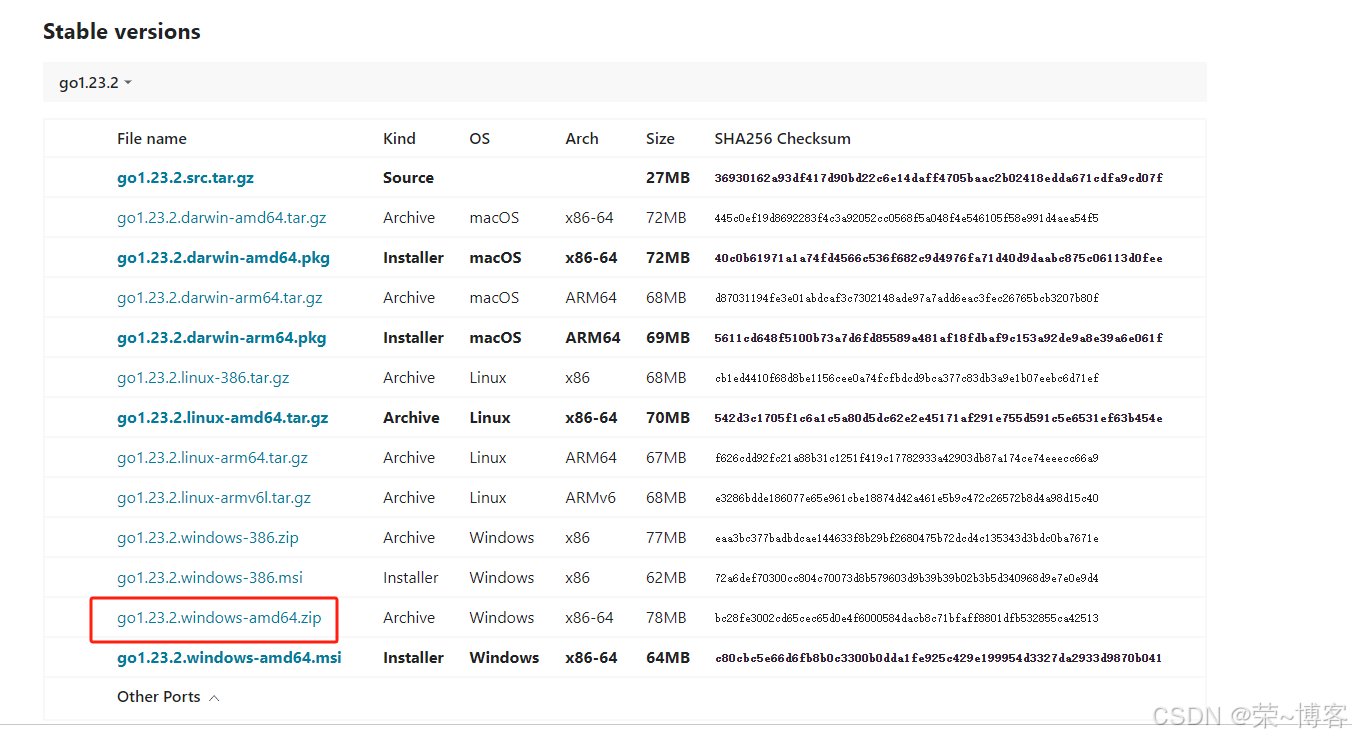Download go1.23.2.darwin-arm64.pkg installer

pyautogui.click(x=221, y=338)
